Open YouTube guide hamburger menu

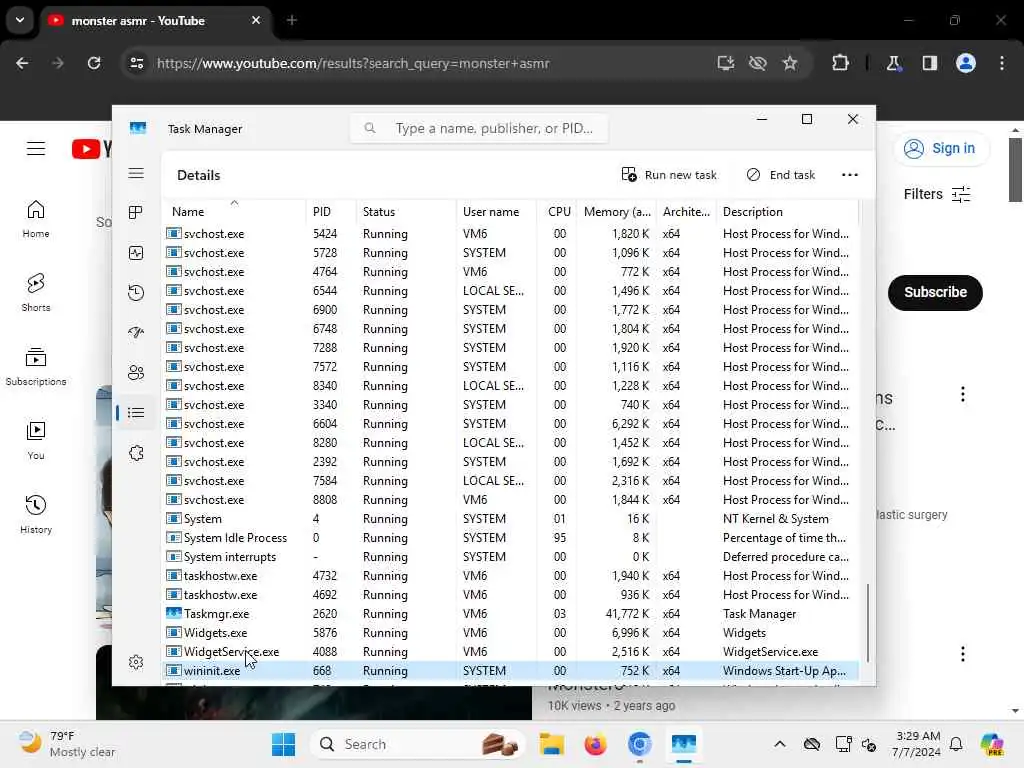36,149
